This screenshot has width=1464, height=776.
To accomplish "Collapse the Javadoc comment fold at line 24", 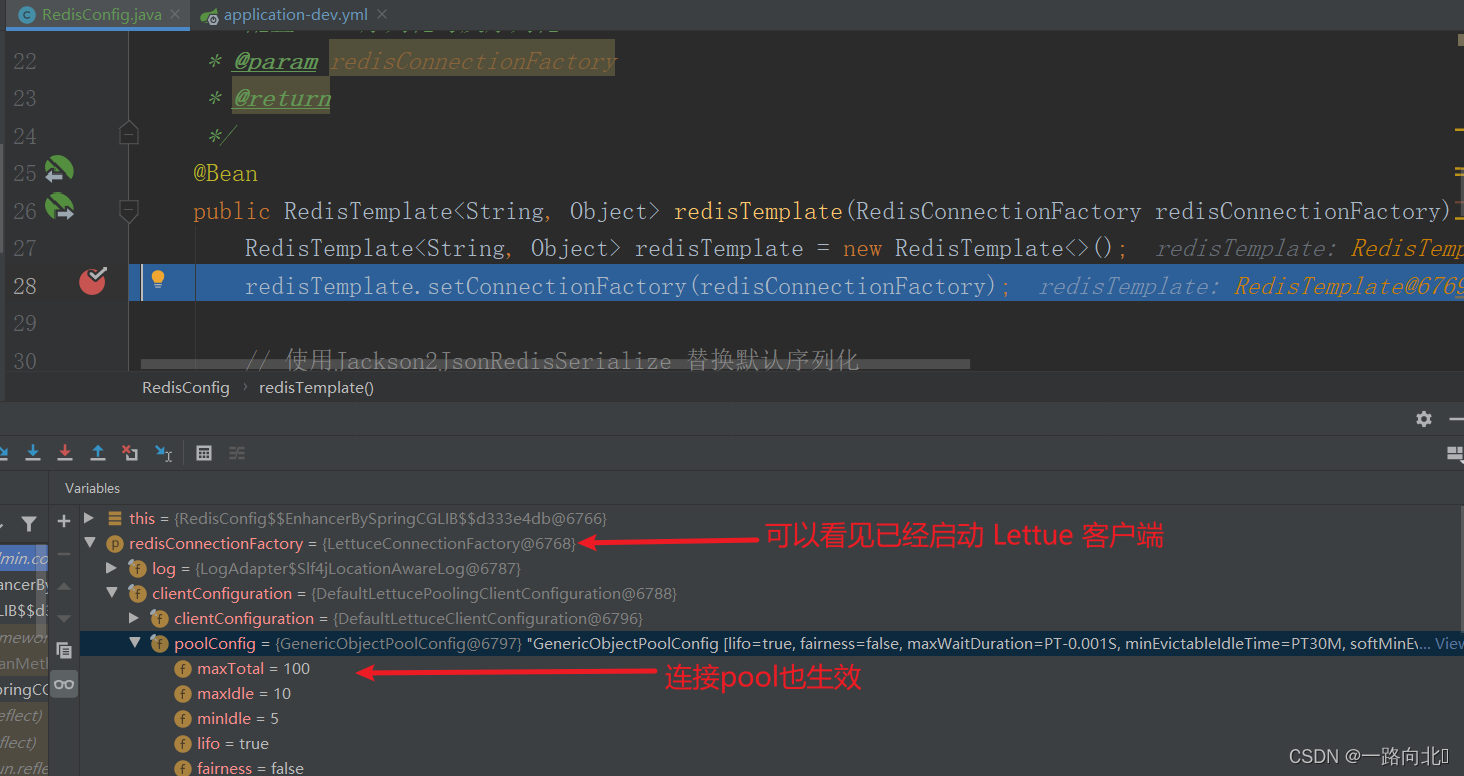I will pos(128,133).
